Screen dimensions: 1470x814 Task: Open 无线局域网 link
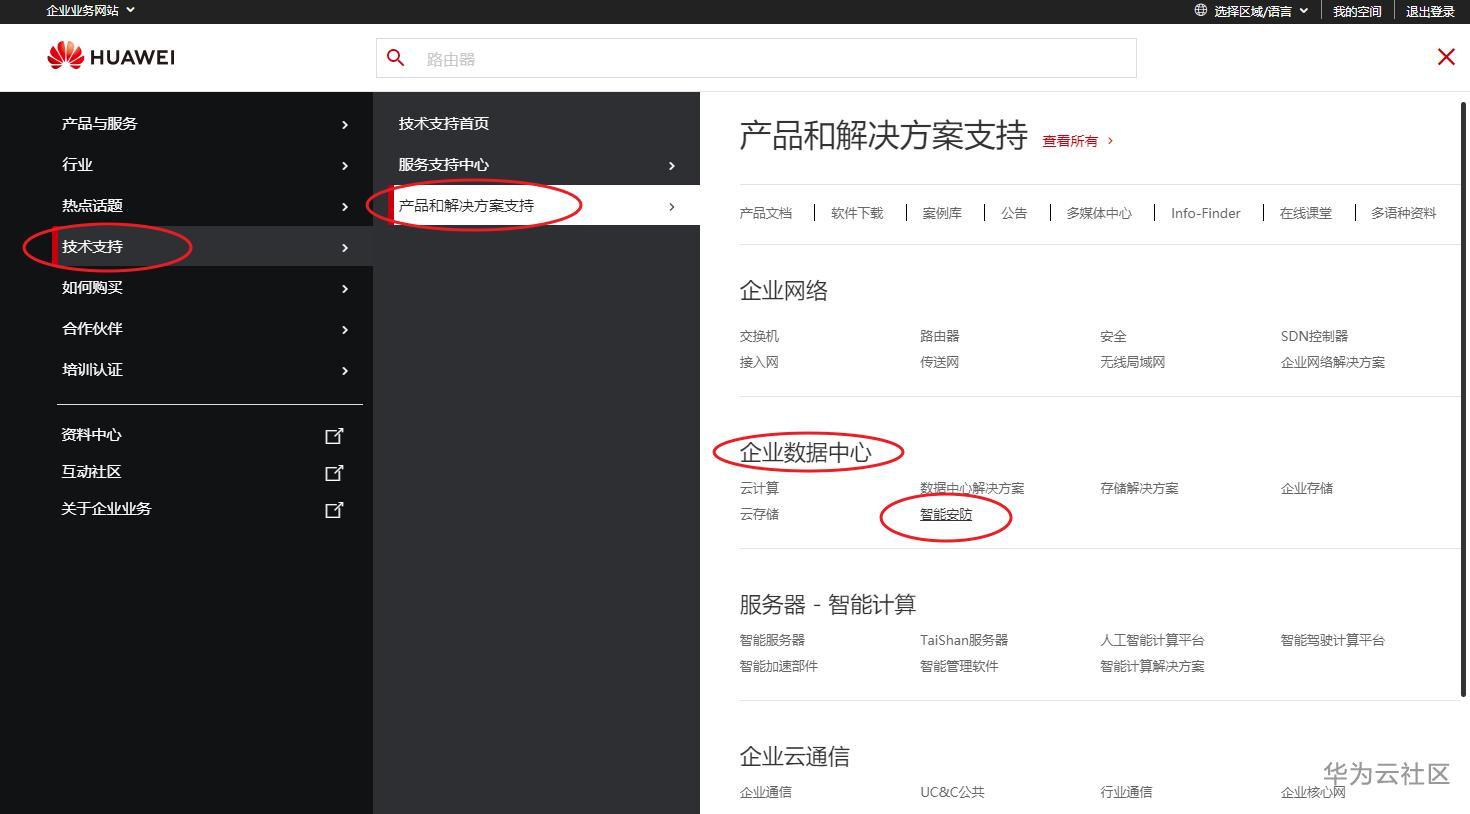tap(1132, 362)
